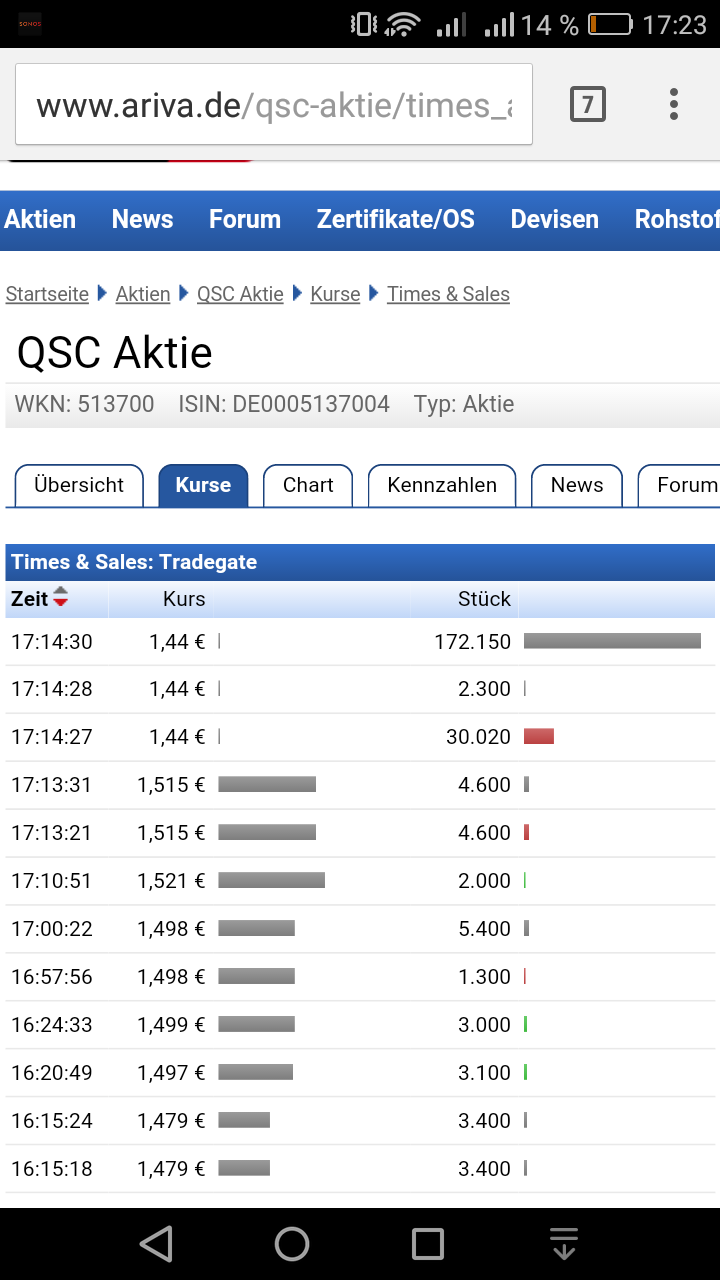The width and height of the screenshot is (720, 1280).
Task: Click the Kurse breadcrumb link
Action: pos(335,294)
